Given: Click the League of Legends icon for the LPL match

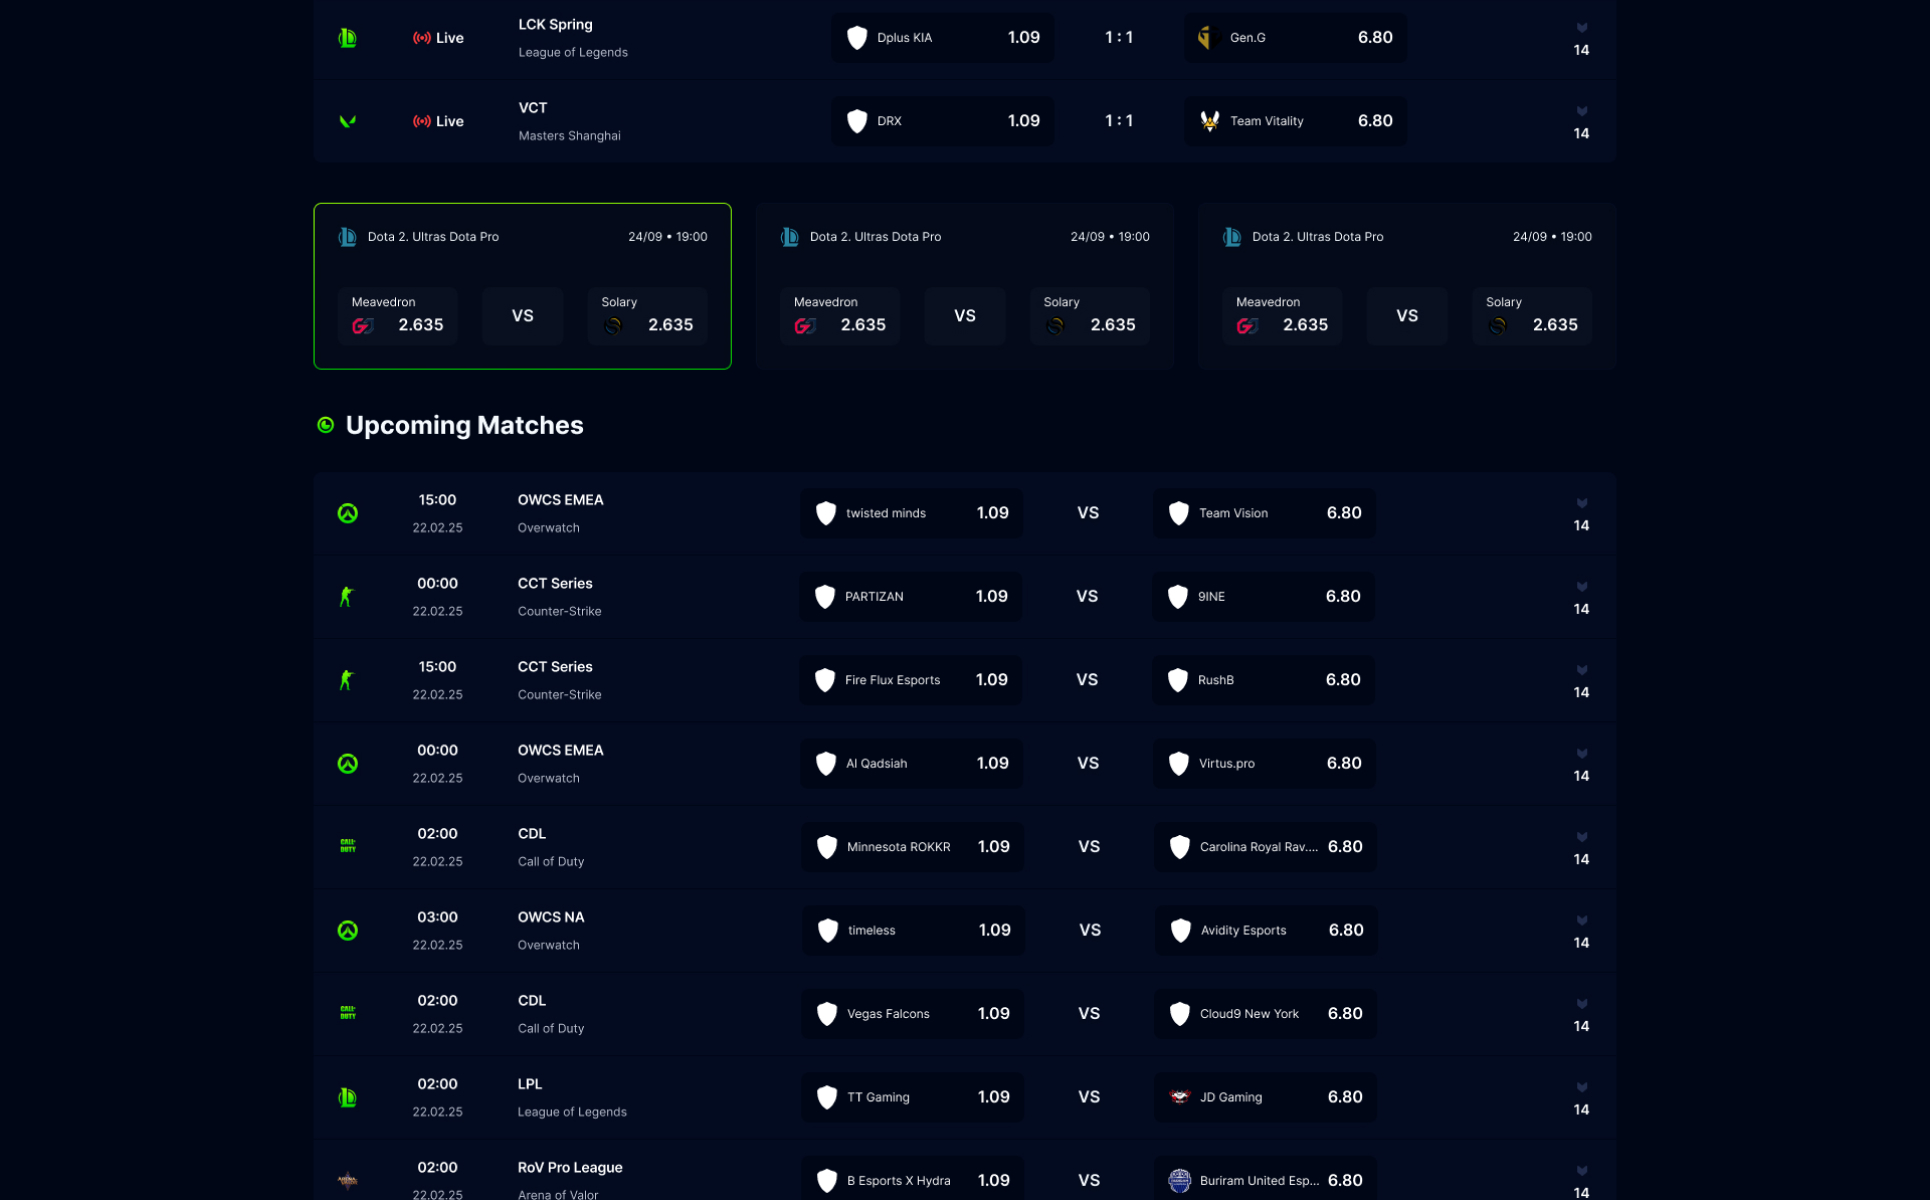Looking at the screenshot, I should point(347,1097).
